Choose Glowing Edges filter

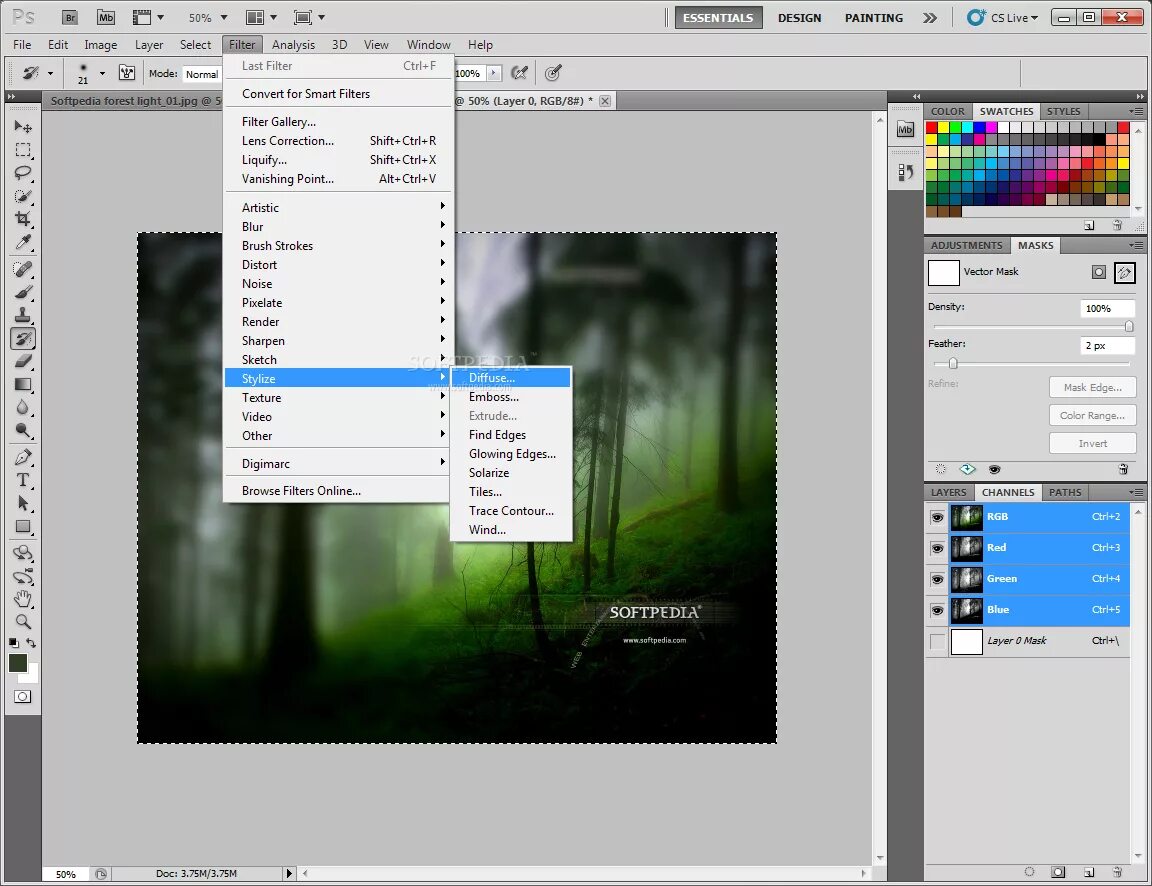pyautogui.click(x=511, y=454)
